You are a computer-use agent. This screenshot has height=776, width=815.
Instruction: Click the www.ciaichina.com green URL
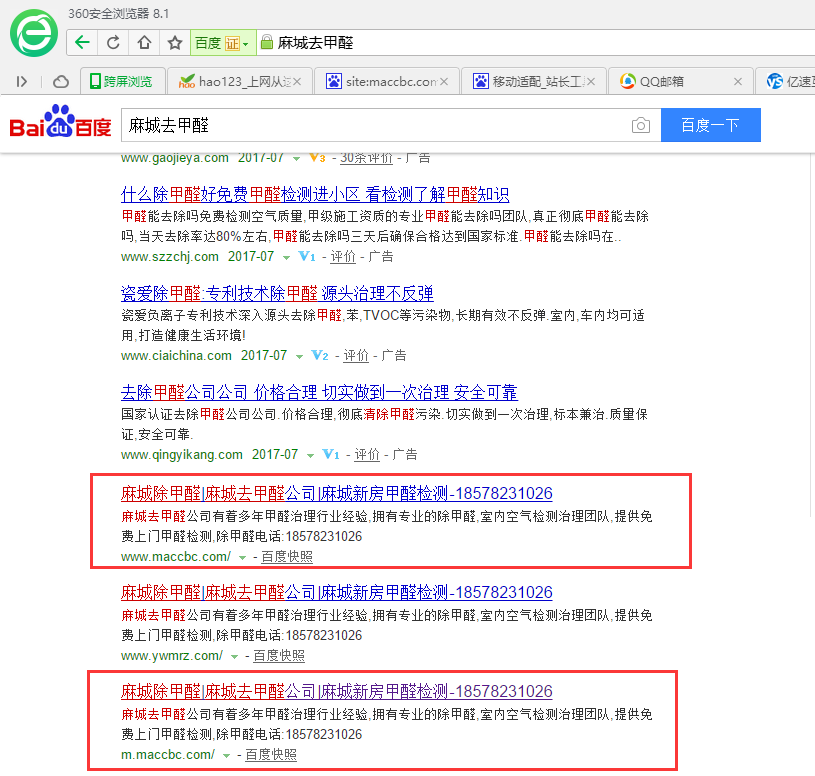pos(176,356)
